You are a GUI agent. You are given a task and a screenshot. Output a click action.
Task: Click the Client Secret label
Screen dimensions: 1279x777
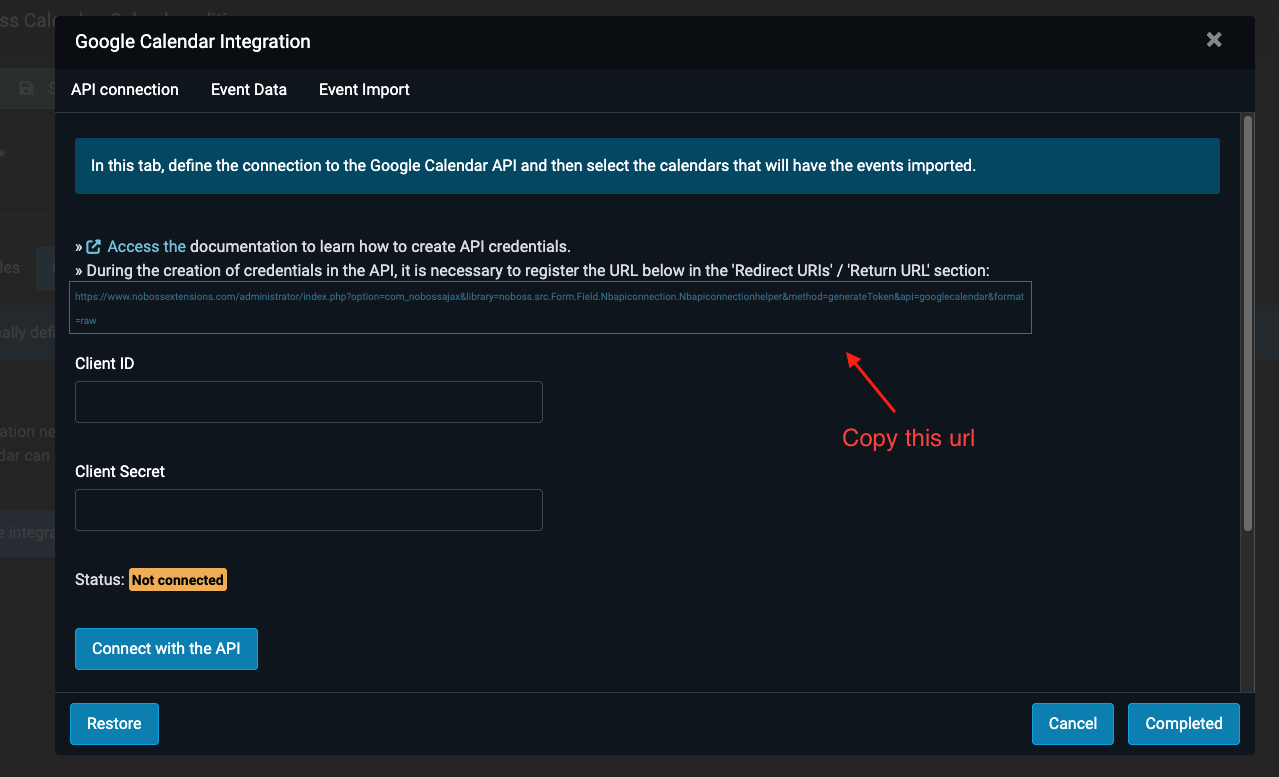tap(120, 472)
